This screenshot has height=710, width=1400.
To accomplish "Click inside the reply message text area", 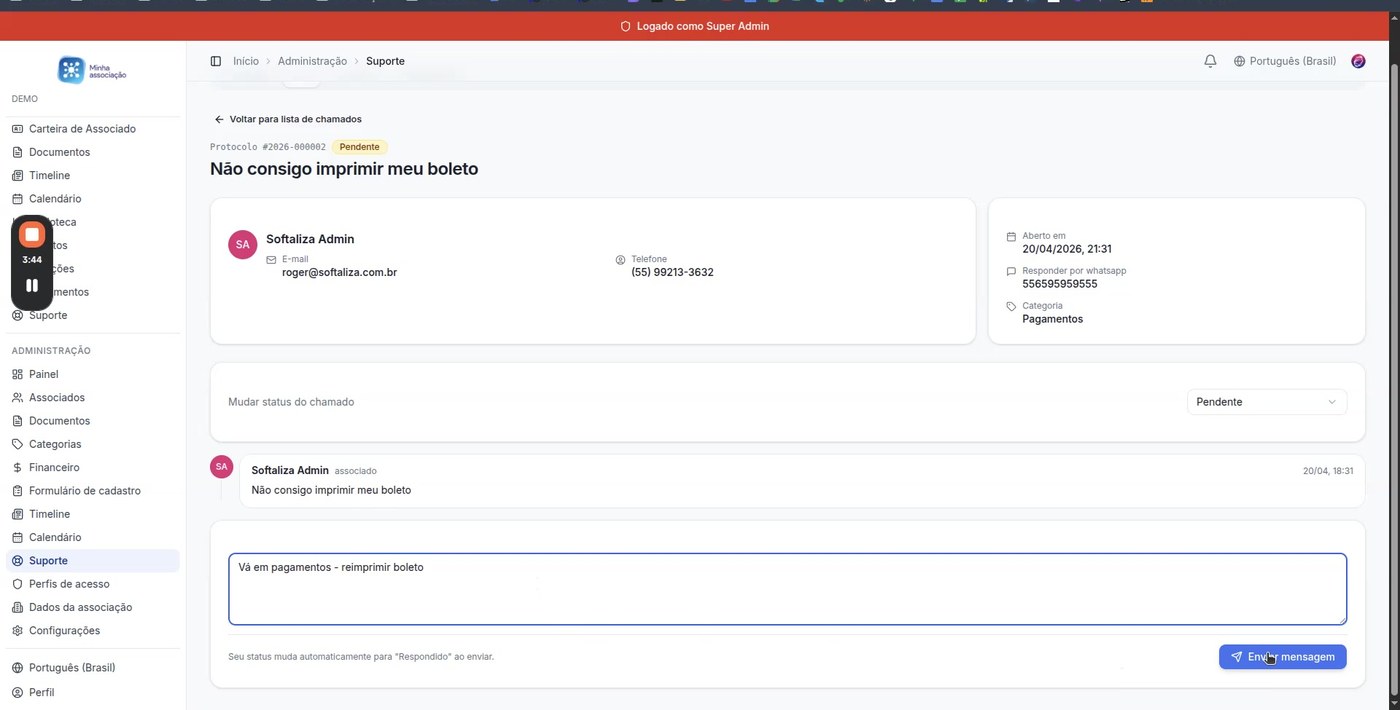I will tap(787, 596).
